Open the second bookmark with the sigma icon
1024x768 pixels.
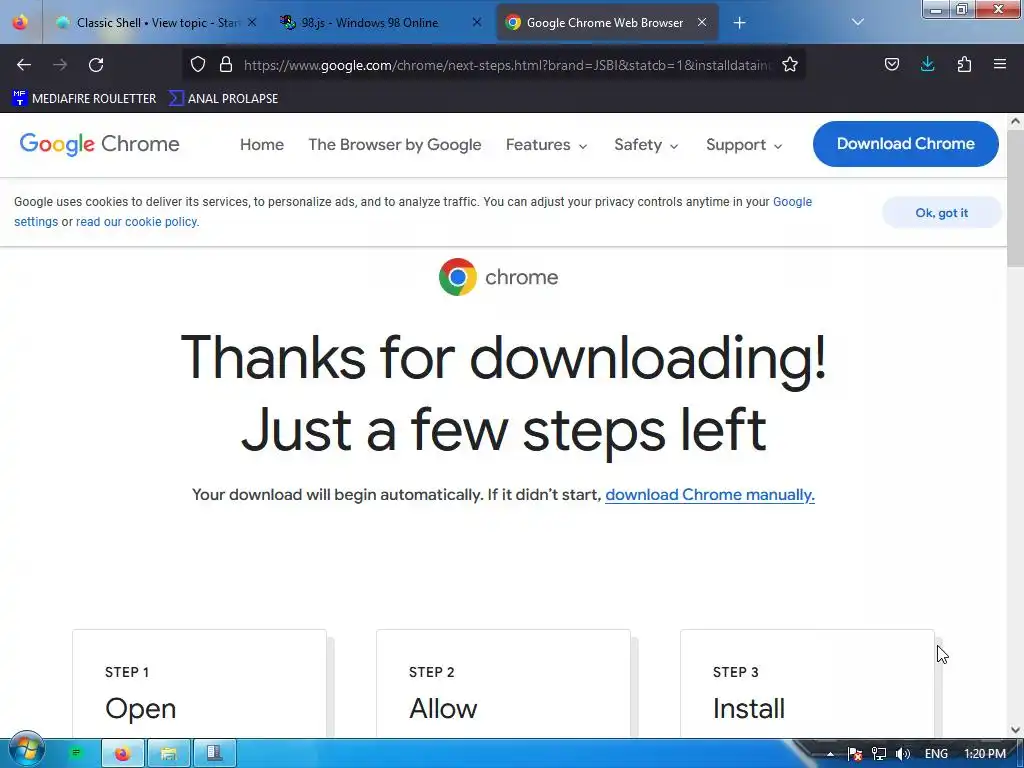point(223,99)
